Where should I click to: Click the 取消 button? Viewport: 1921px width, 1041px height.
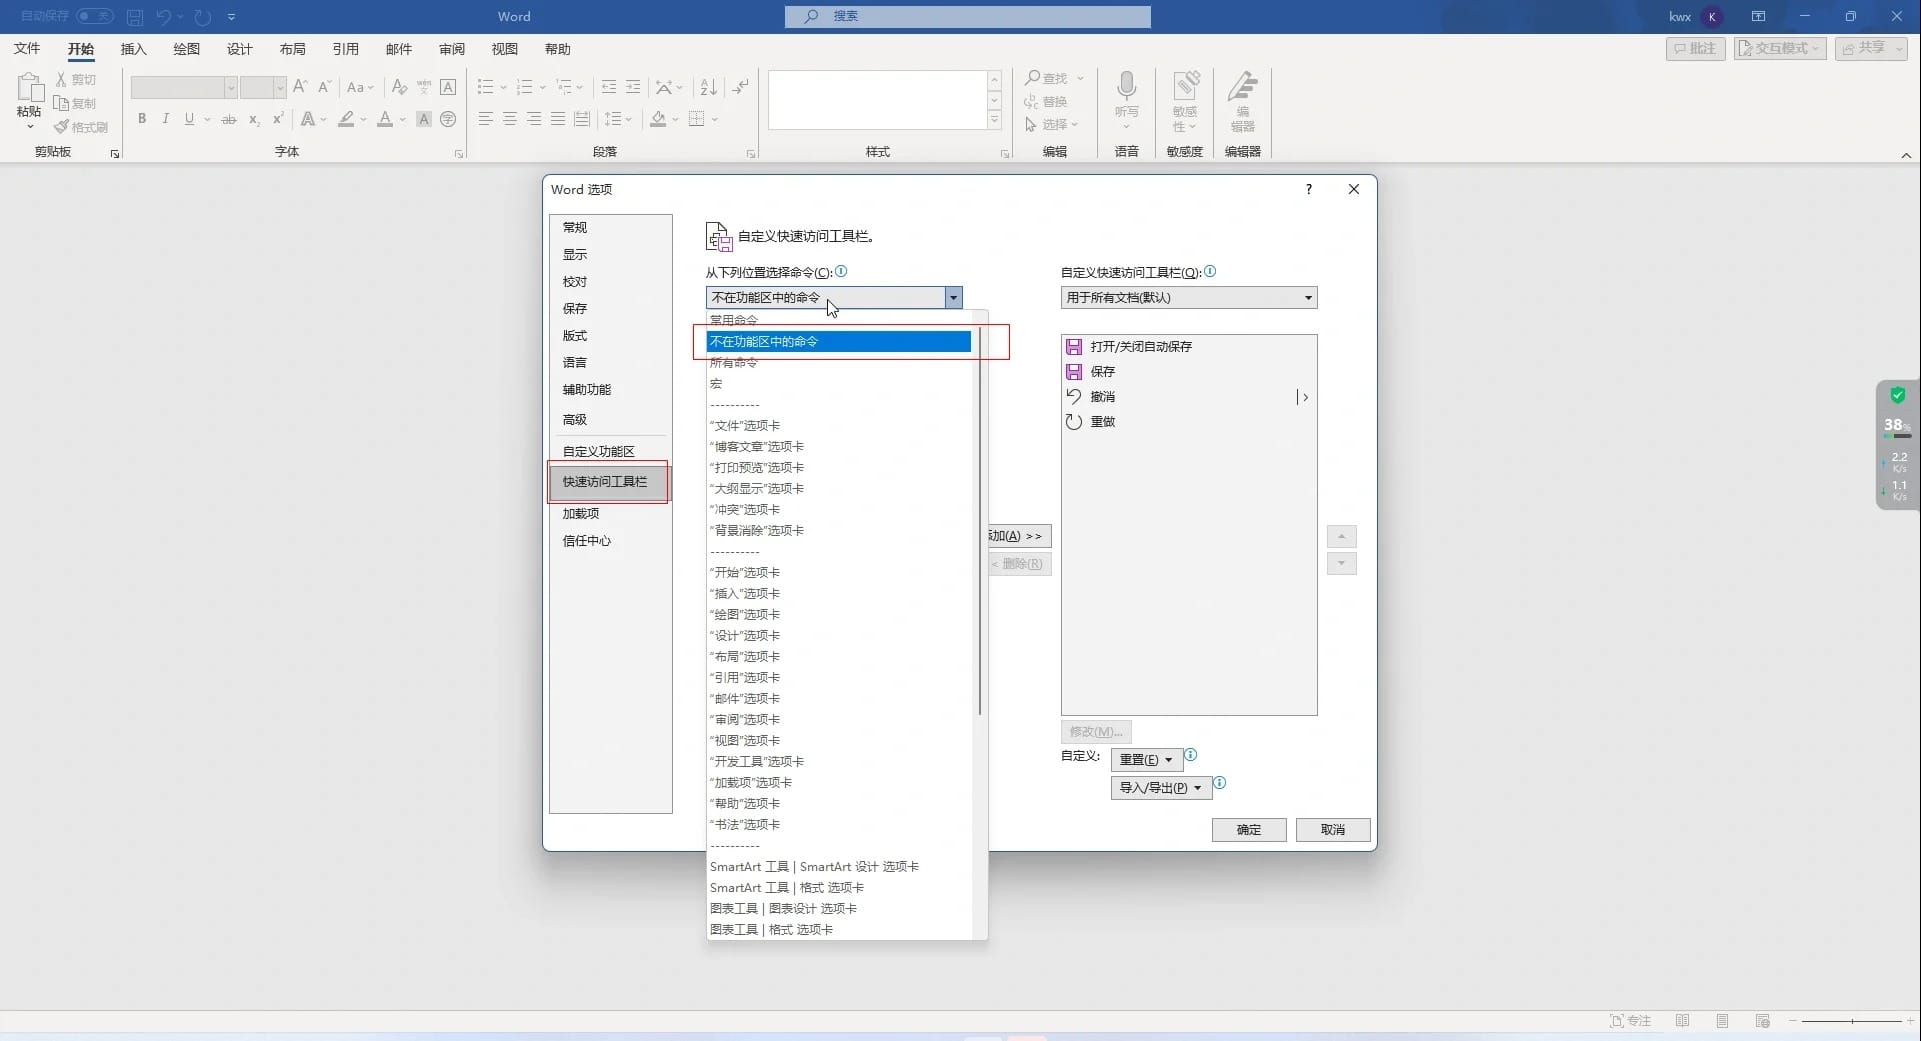point(1333,830)
